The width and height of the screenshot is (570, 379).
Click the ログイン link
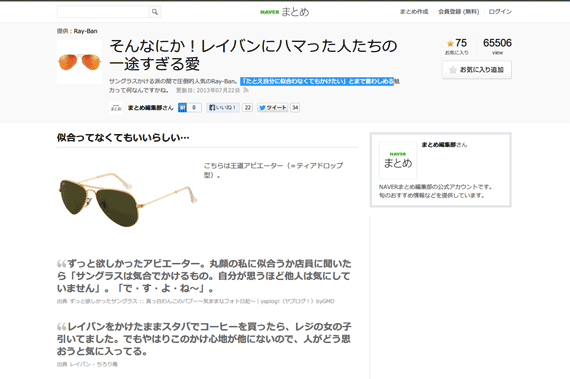[500, 12]
